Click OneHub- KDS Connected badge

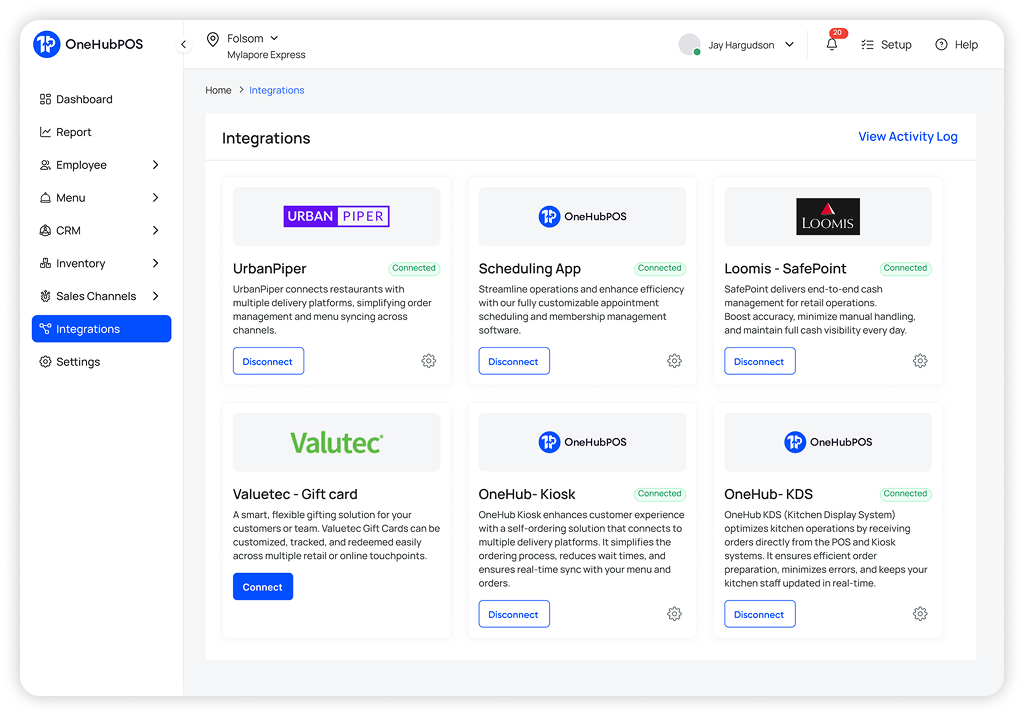[905, 494]
